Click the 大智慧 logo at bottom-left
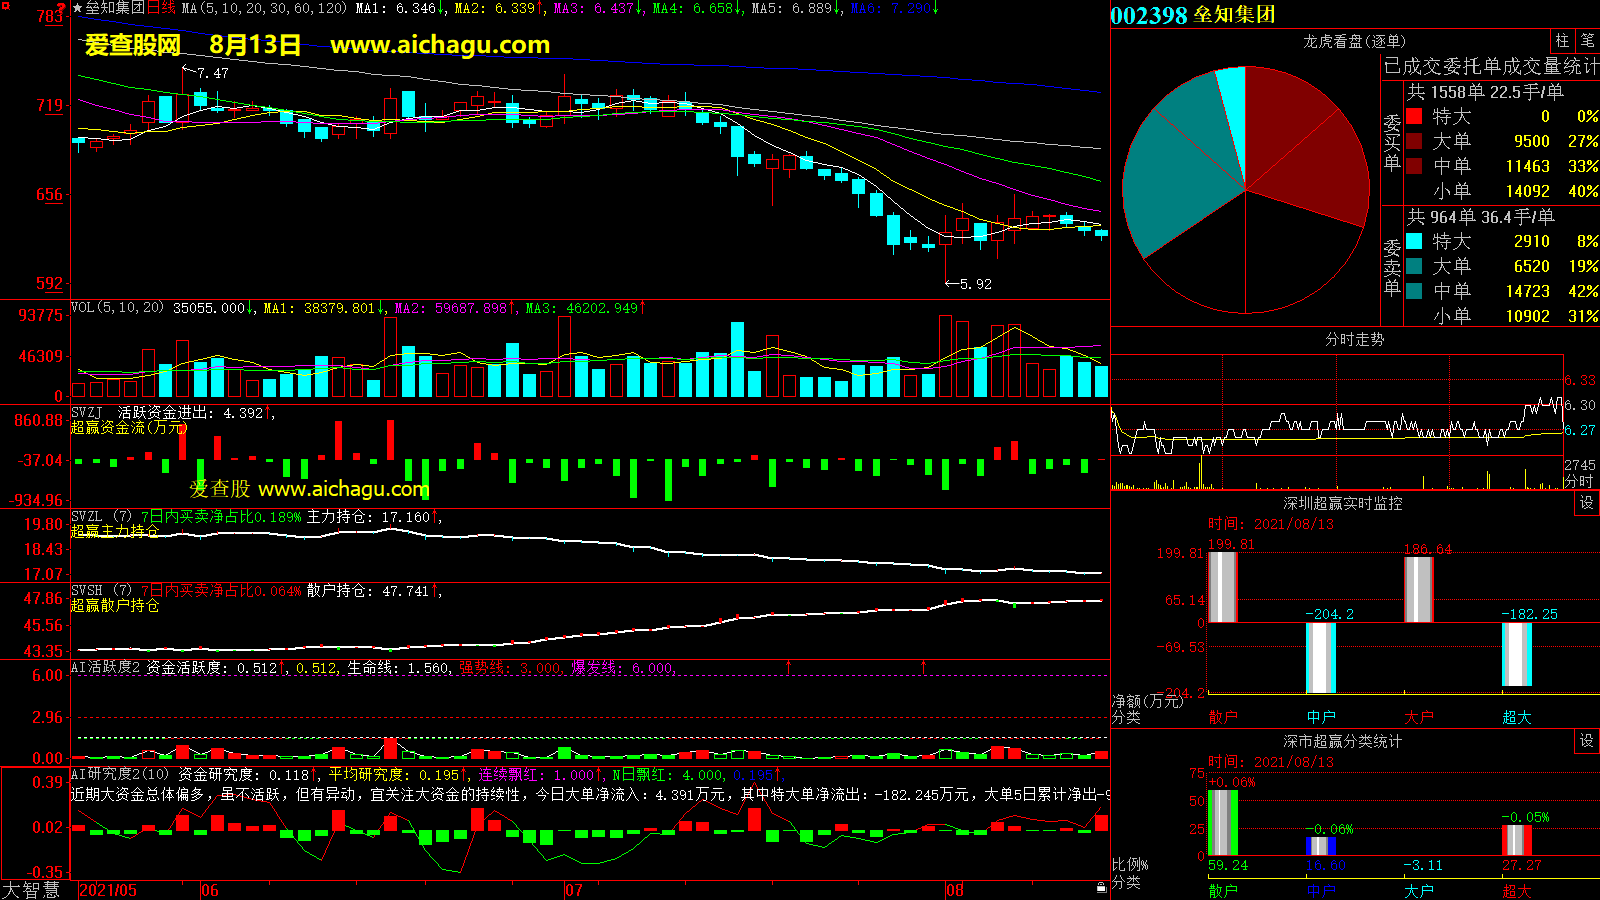The height and width of the screenshot is (900, 1600). [x=31, y=890]
